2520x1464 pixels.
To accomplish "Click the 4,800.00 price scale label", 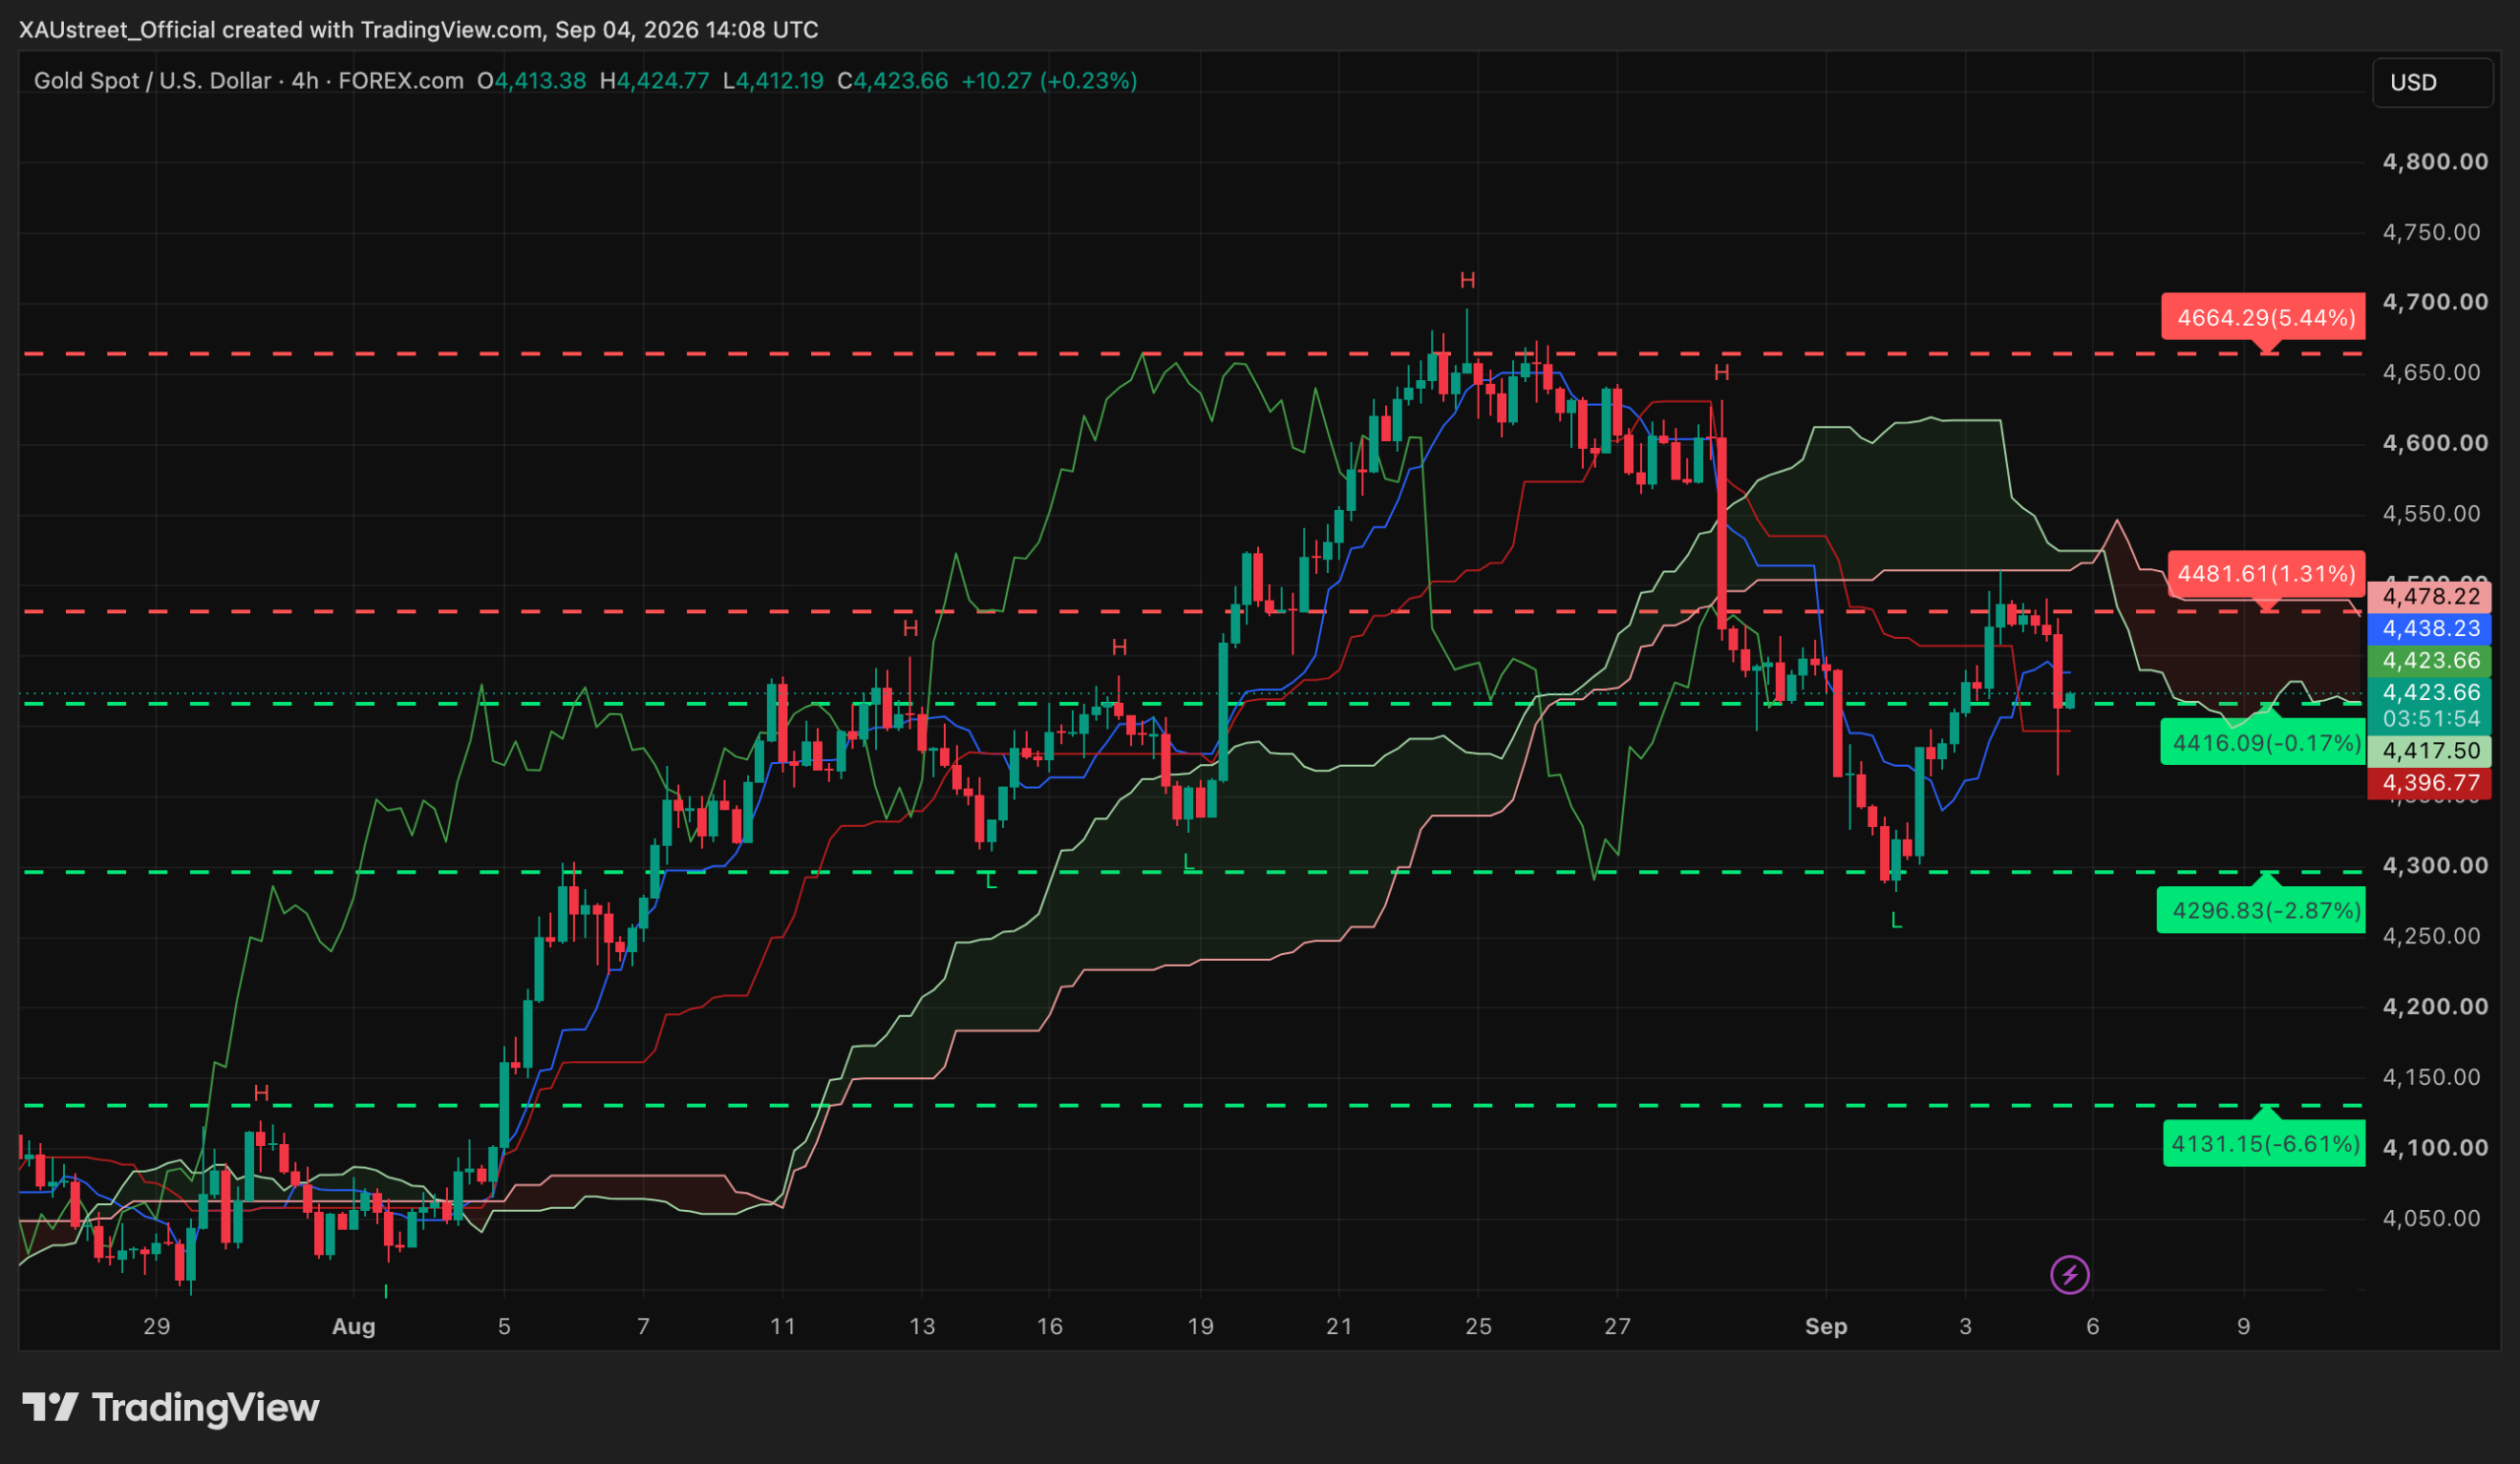I will click(2435, 162).
